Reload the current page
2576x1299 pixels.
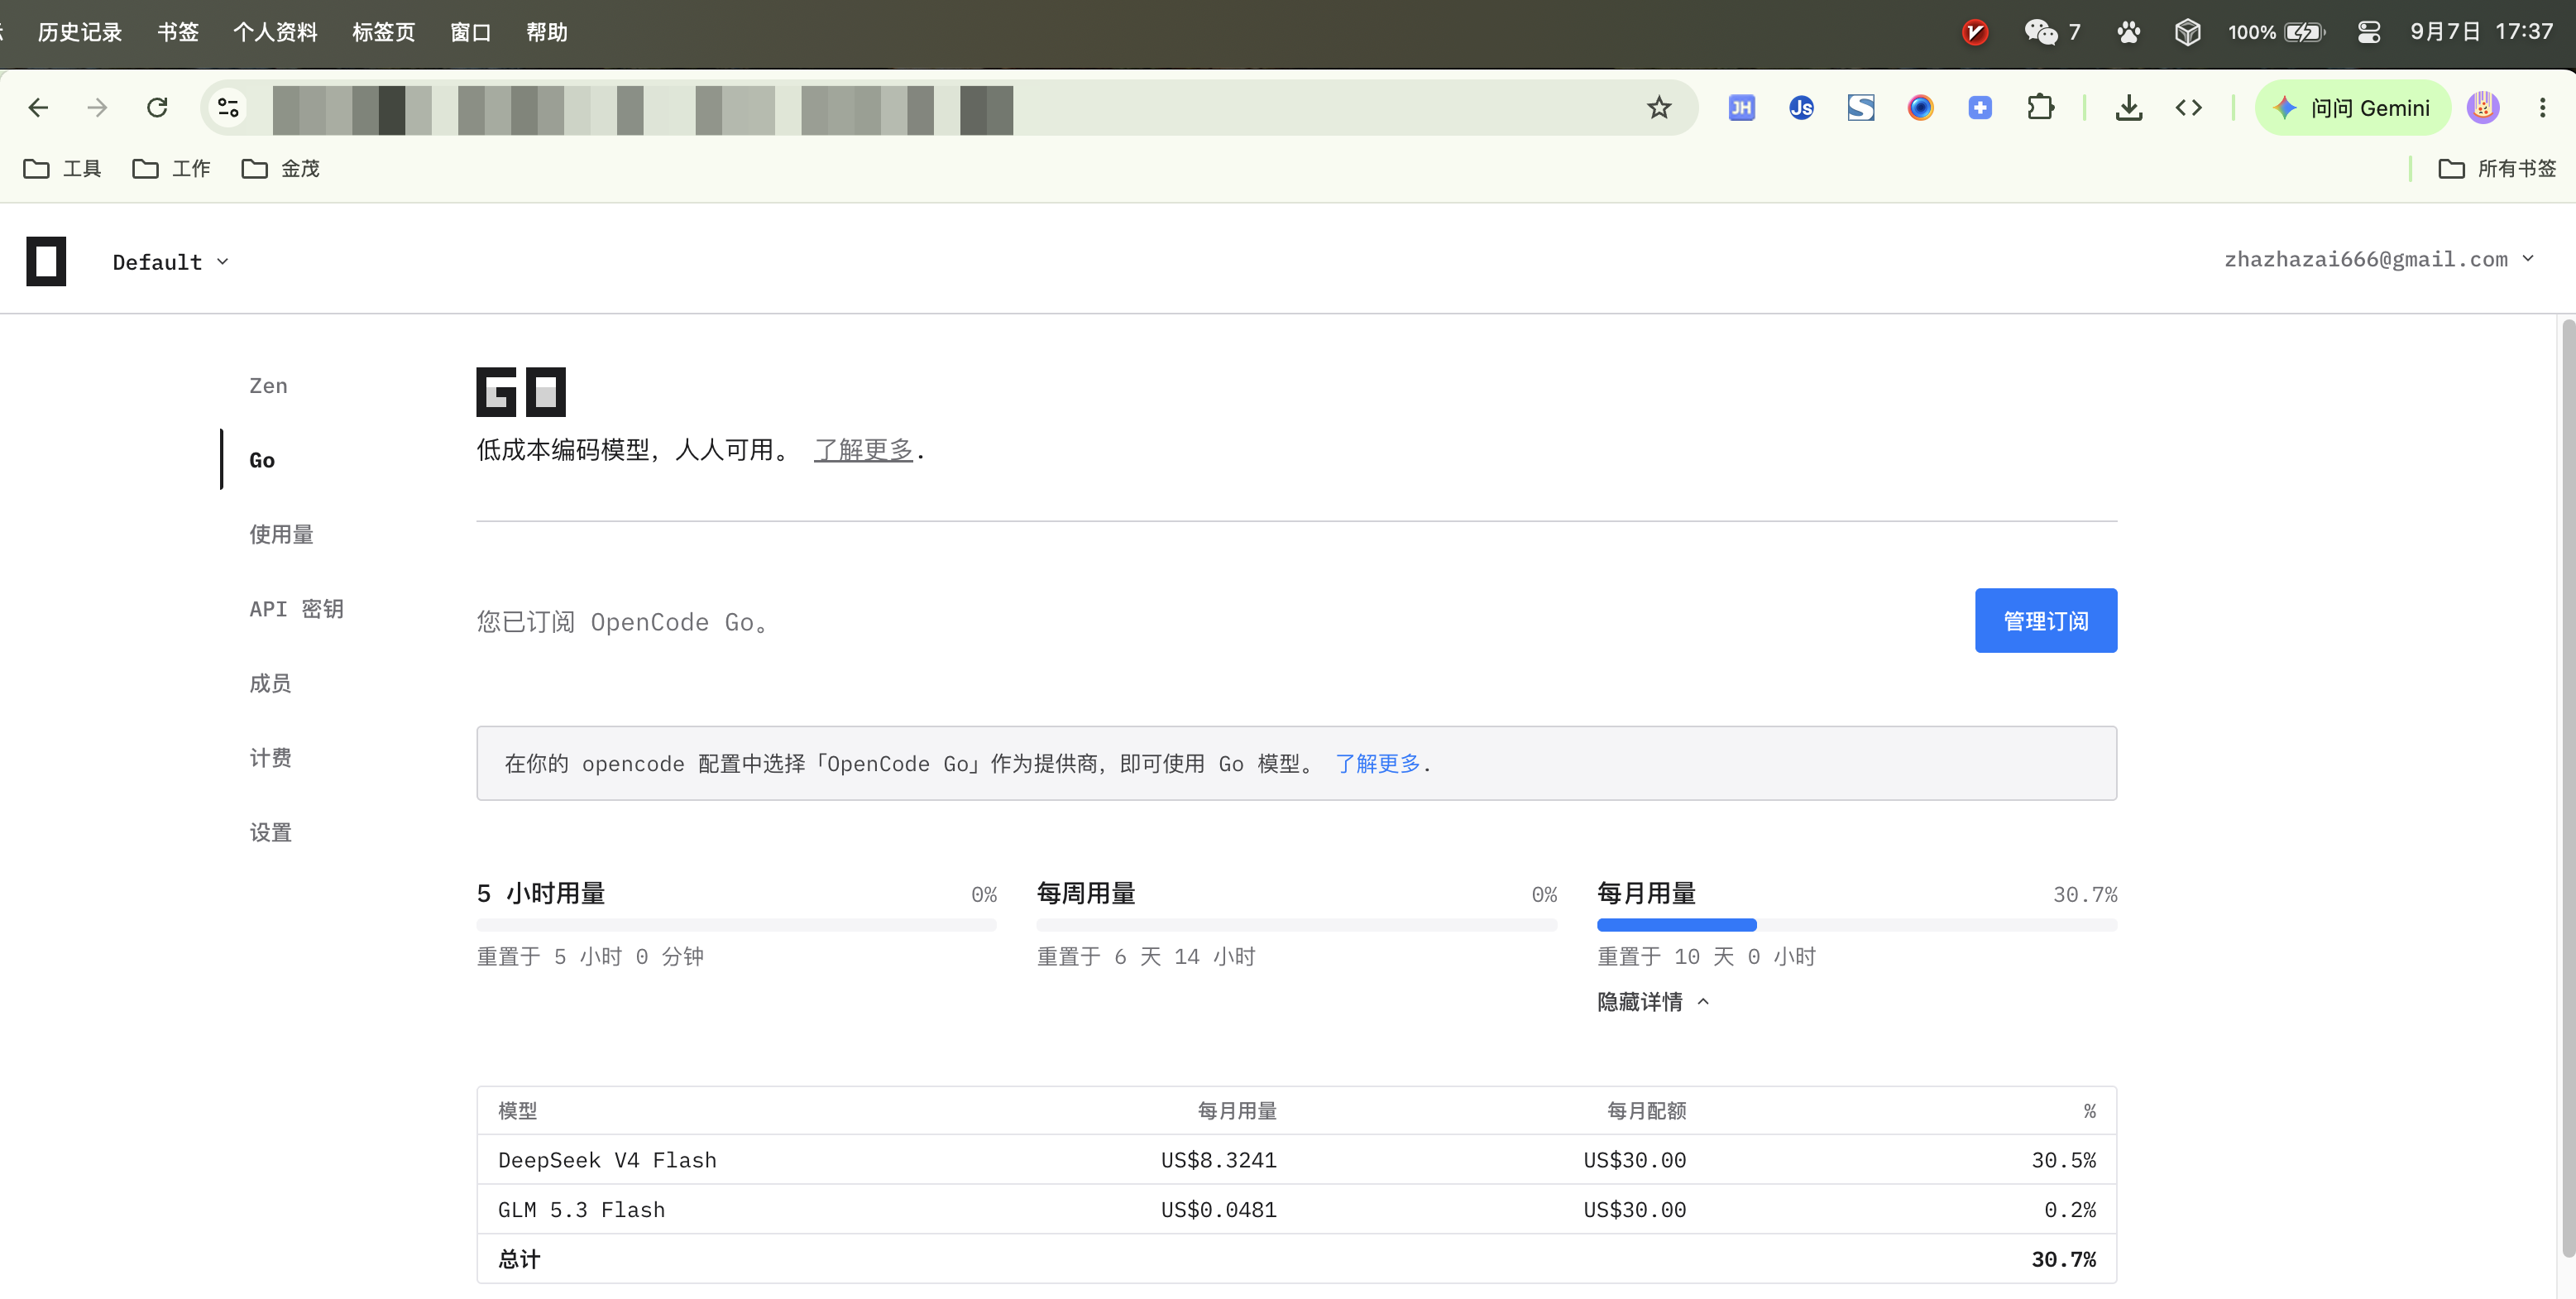(x=157, y=108)
